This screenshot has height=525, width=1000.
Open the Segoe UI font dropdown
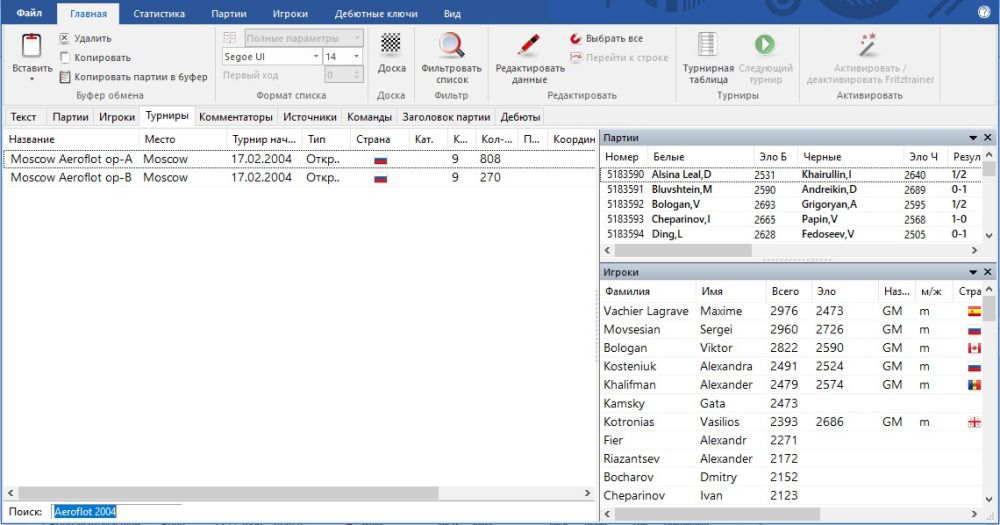(314, 58)
